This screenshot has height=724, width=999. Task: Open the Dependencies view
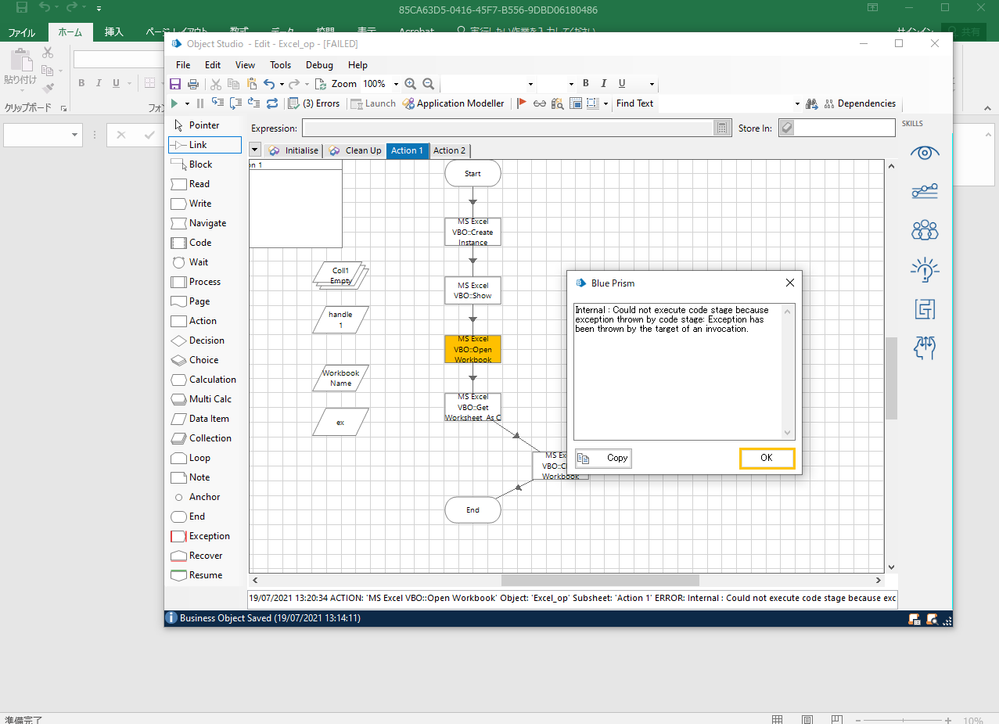pos(859,103)
